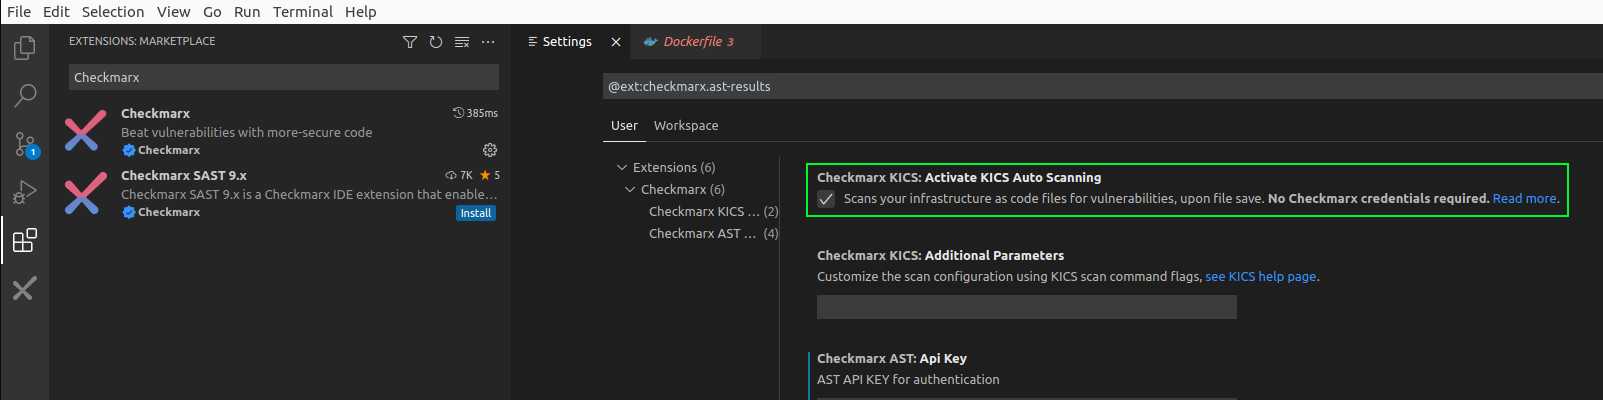Image resolution: width=1603 pixels, height=400 pixels.
Task: Clear extensions search results icon
Action: click(x=462, y=42)
